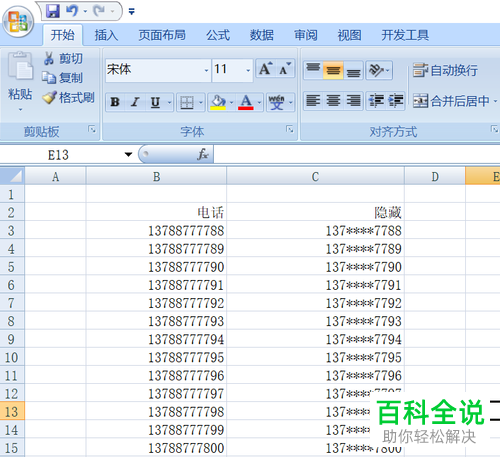The height and width of the screenshot is (457, 500).
Task: Toggle bold formatting
Action: pos(115,102)
